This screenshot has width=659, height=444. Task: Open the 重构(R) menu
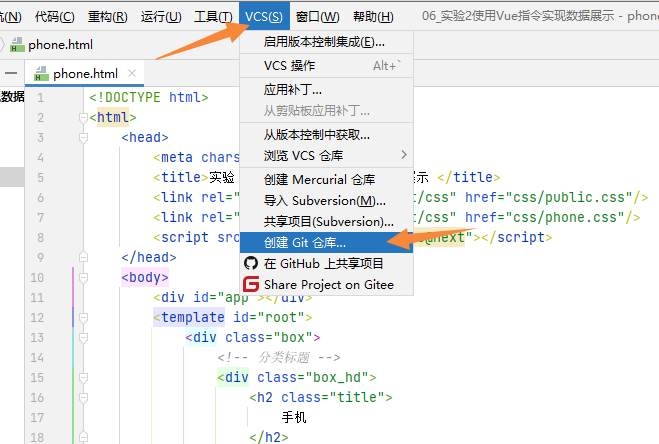pos(108,17)
